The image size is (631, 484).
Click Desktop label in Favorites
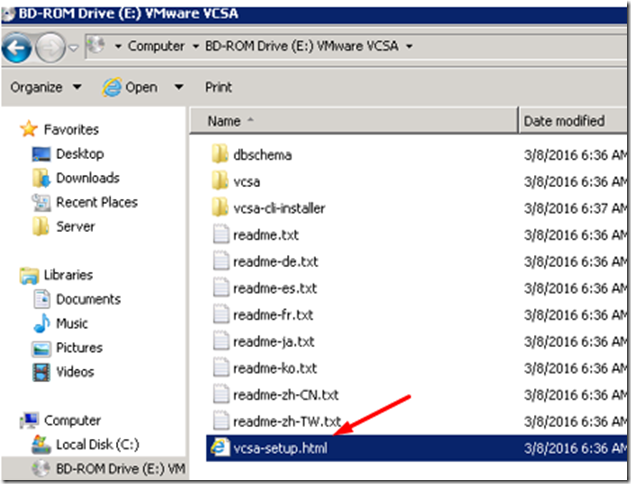click(x=80, y=154)
